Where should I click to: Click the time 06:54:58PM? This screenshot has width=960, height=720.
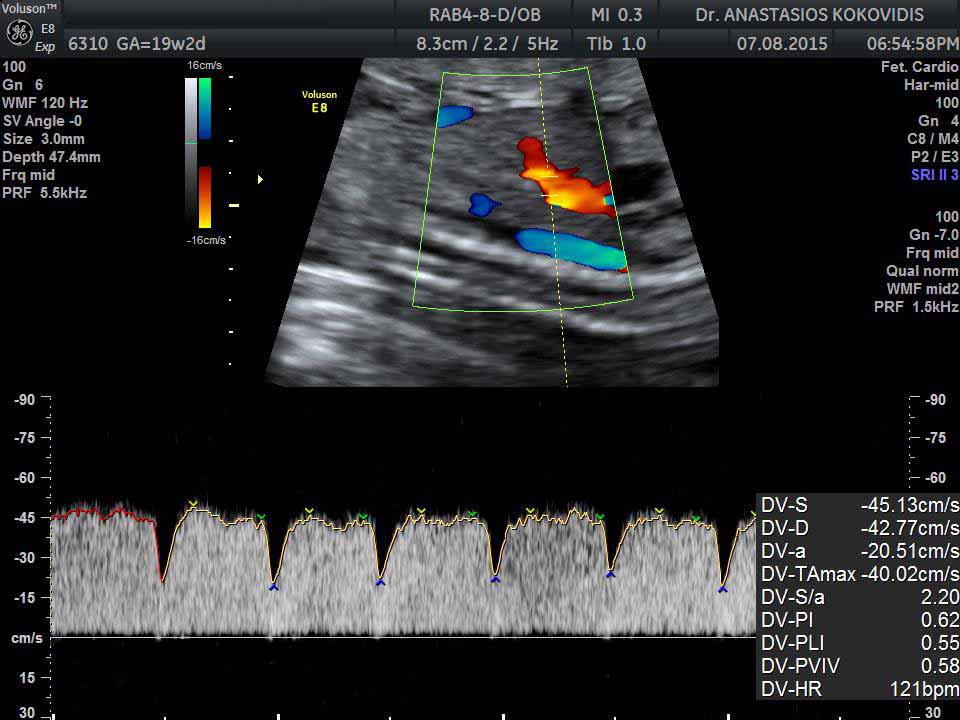tap(912, 44)
